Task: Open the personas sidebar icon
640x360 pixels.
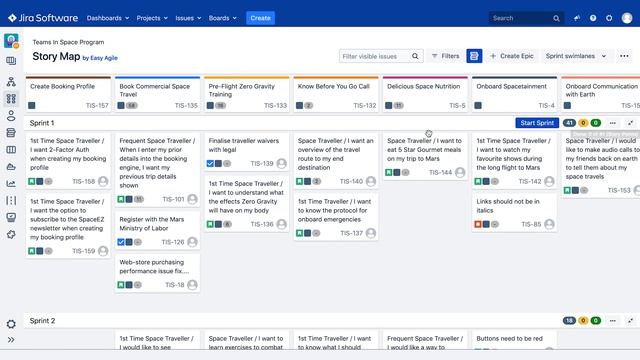Action: 11,116
